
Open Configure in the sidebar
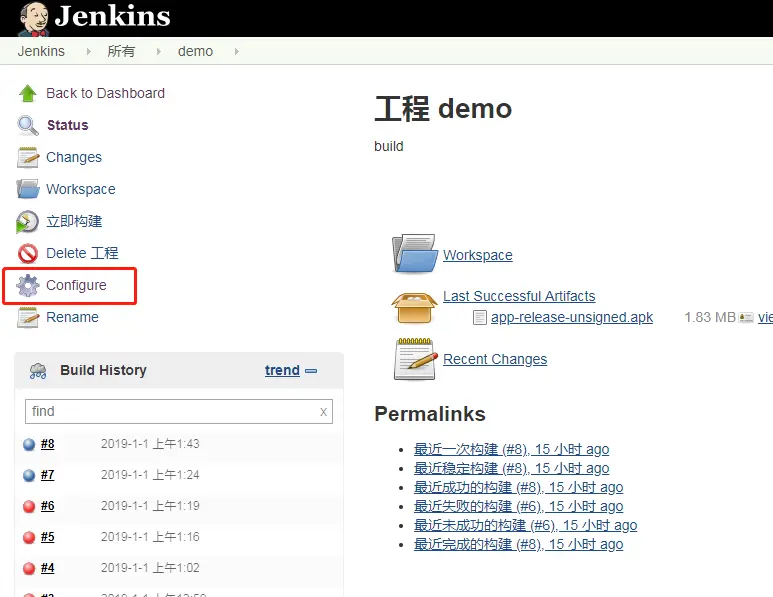pyautogui.click(x=76, y=285)
